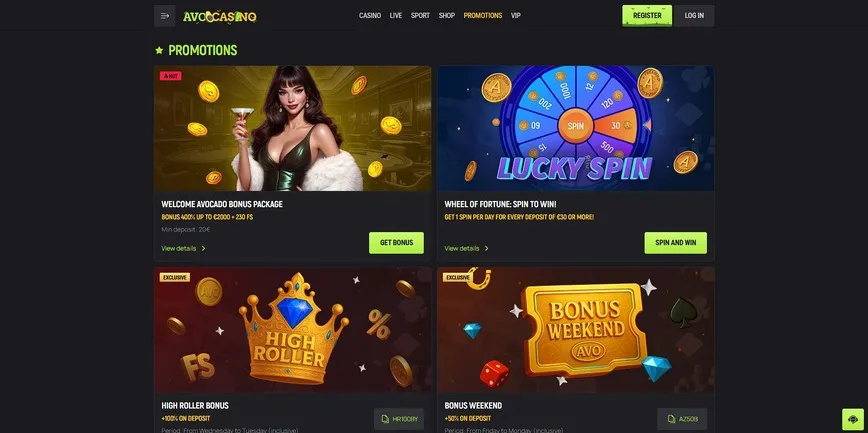Click the Hot badge on welcome banner
The width and height of the screenshot is (868, 433).
tap(170, 76)
